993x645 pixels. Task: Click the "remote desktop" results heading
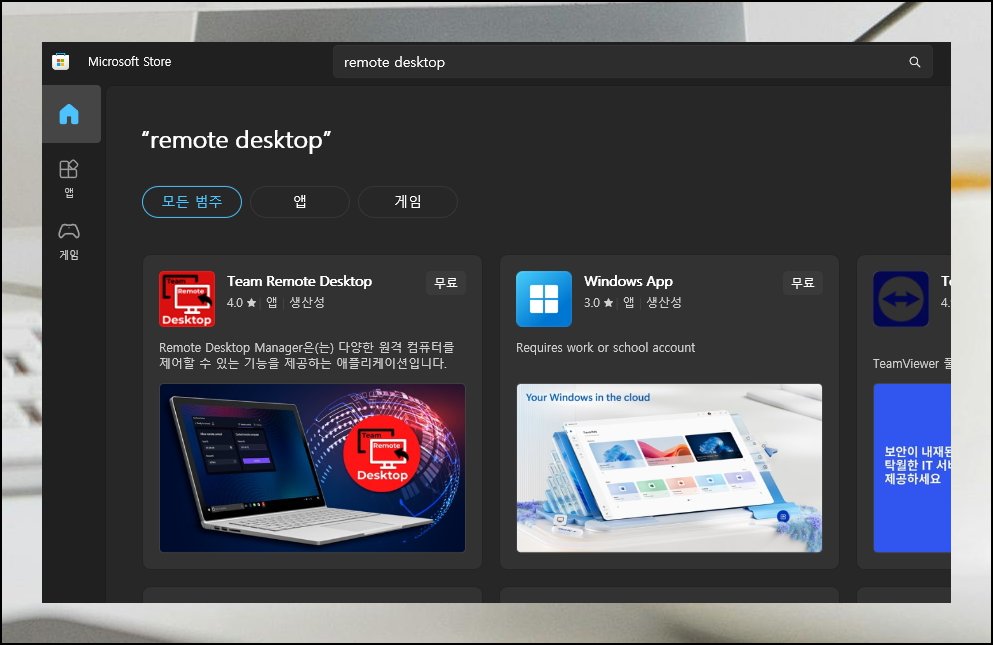(236, 140)
